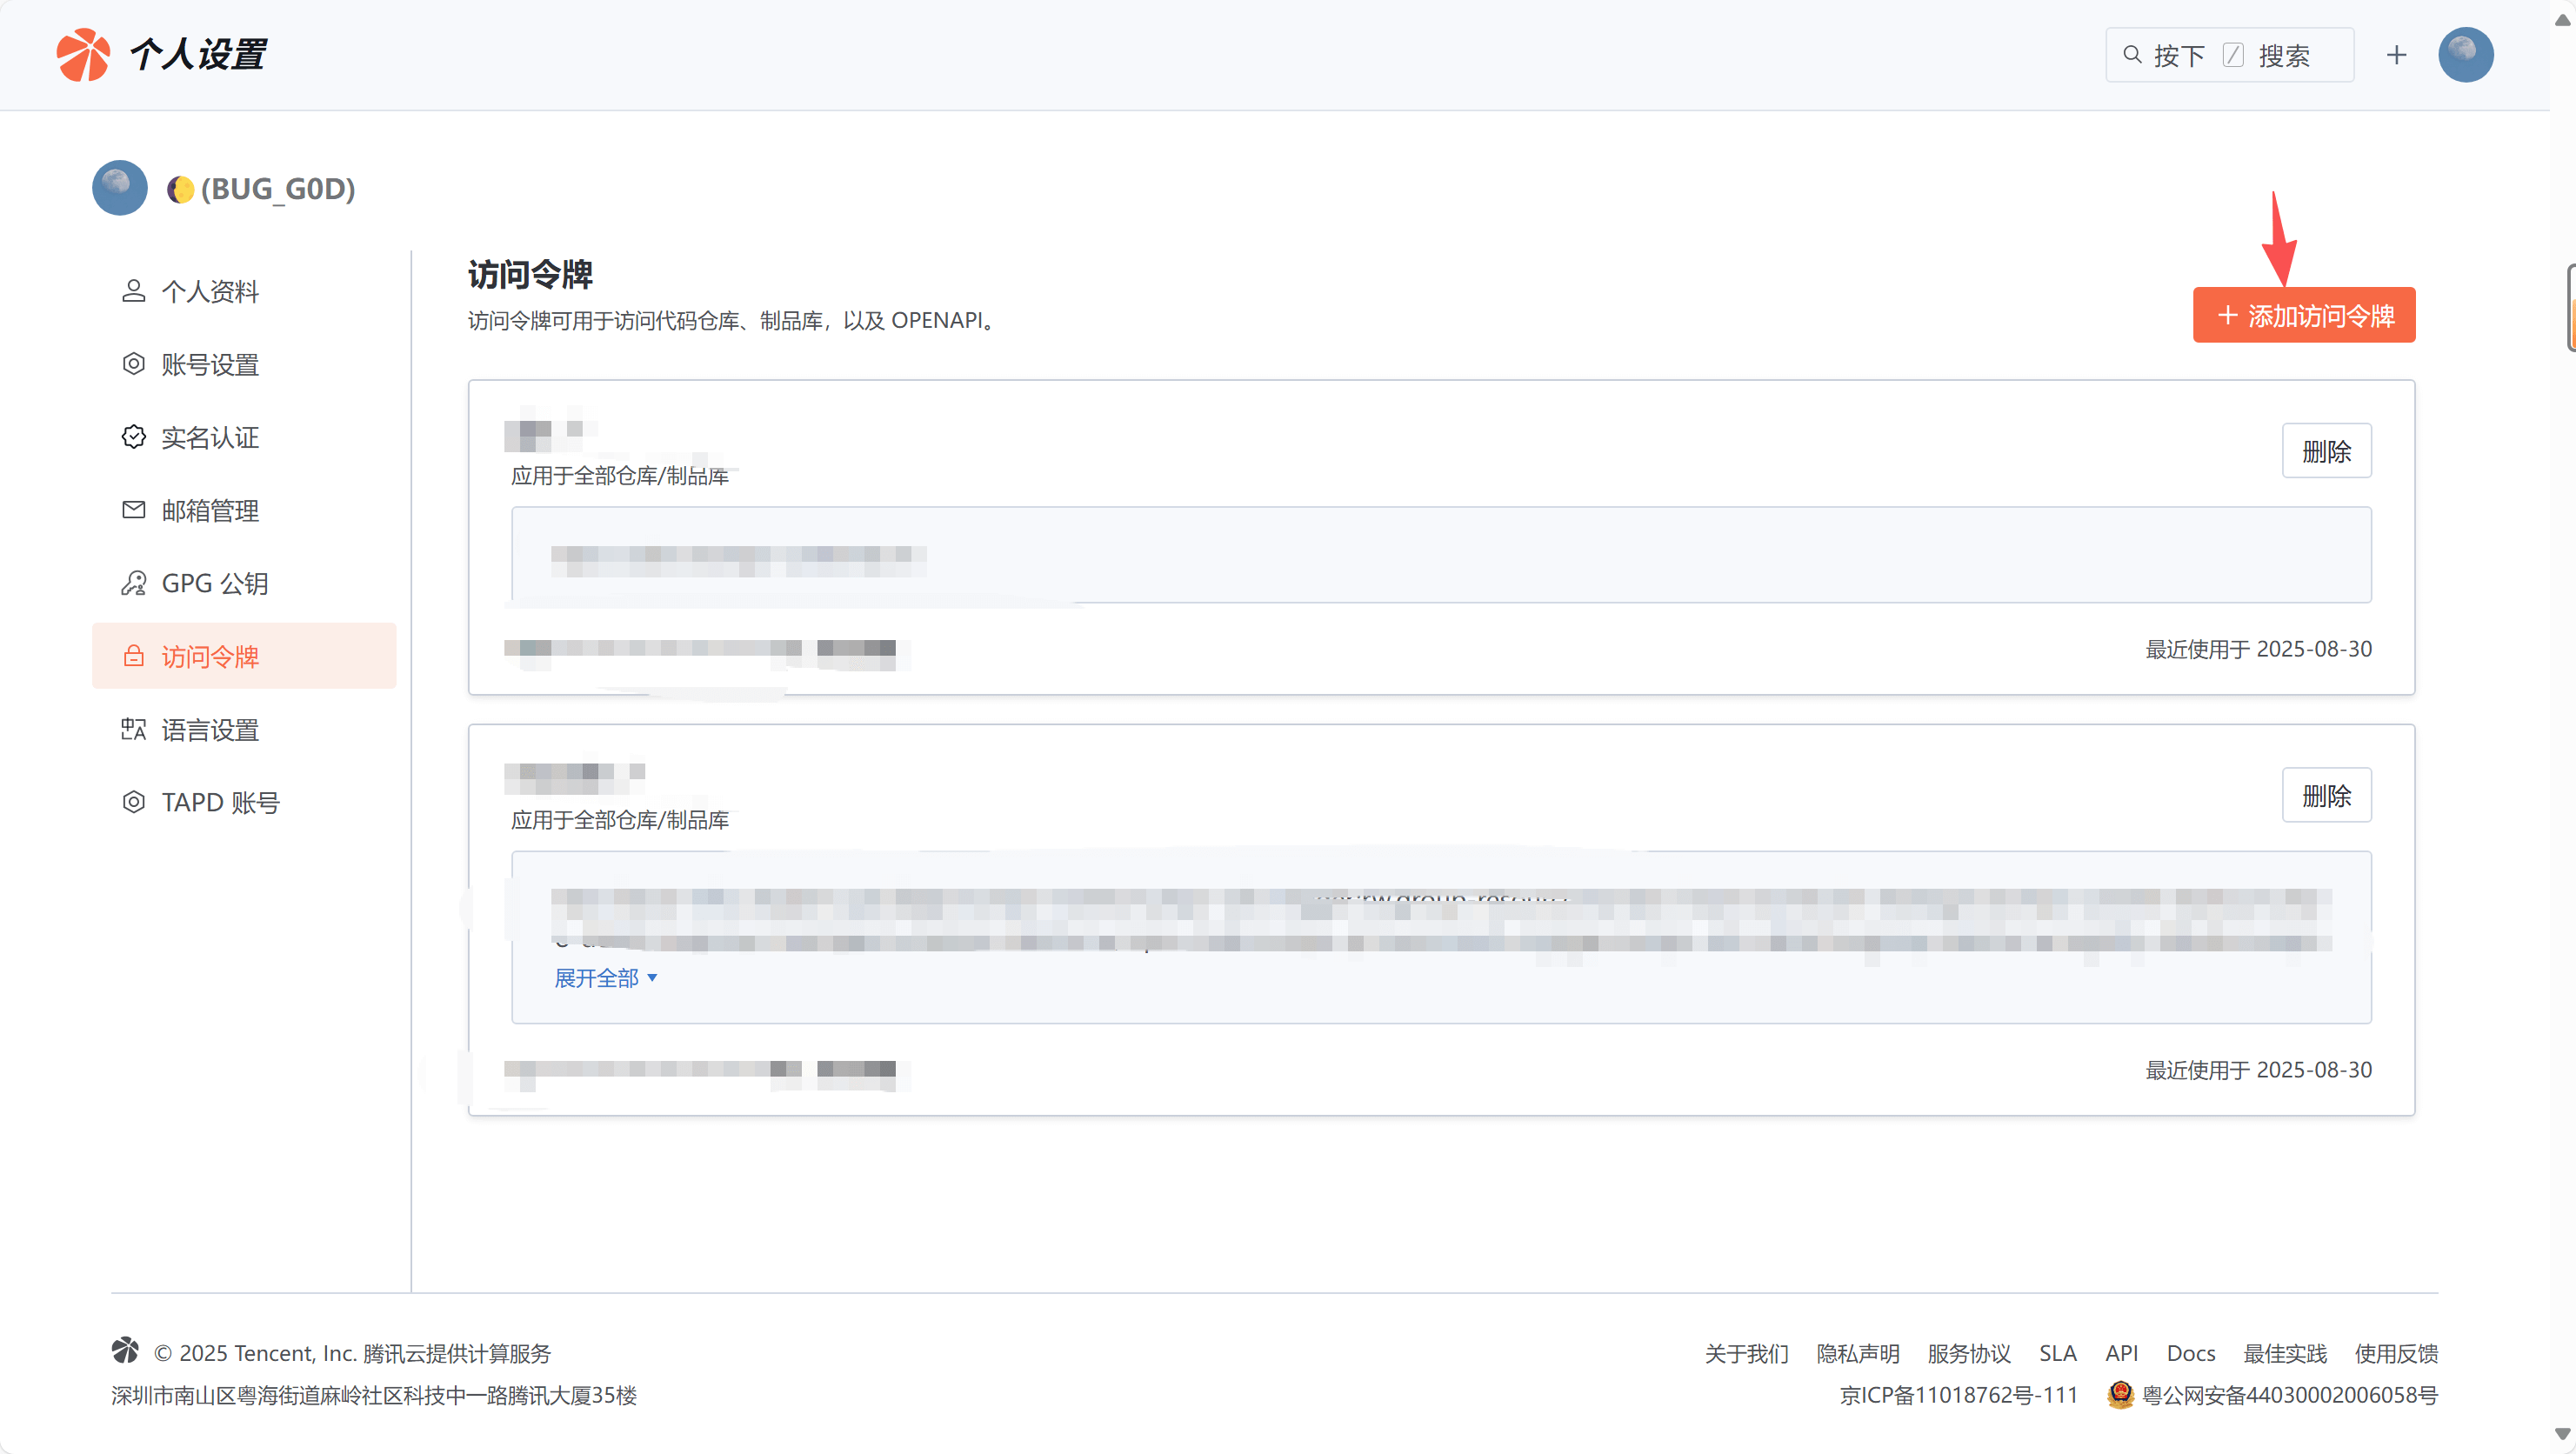
Task: Go to TAPD 账号 section
Action: click(x=220, y=802)
